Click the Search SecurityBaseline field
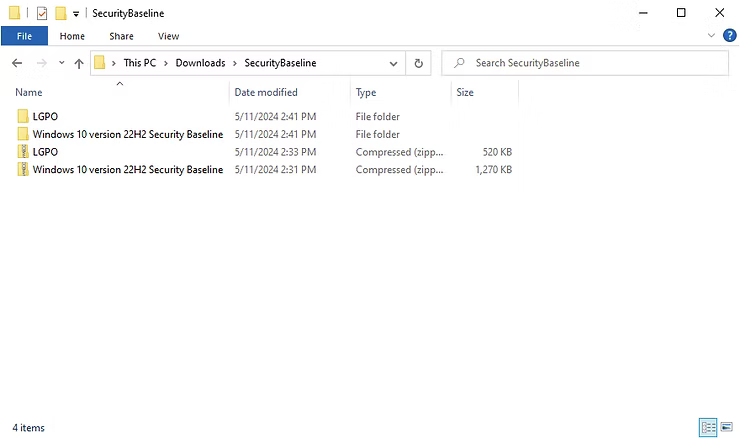 tap(585, 63)
